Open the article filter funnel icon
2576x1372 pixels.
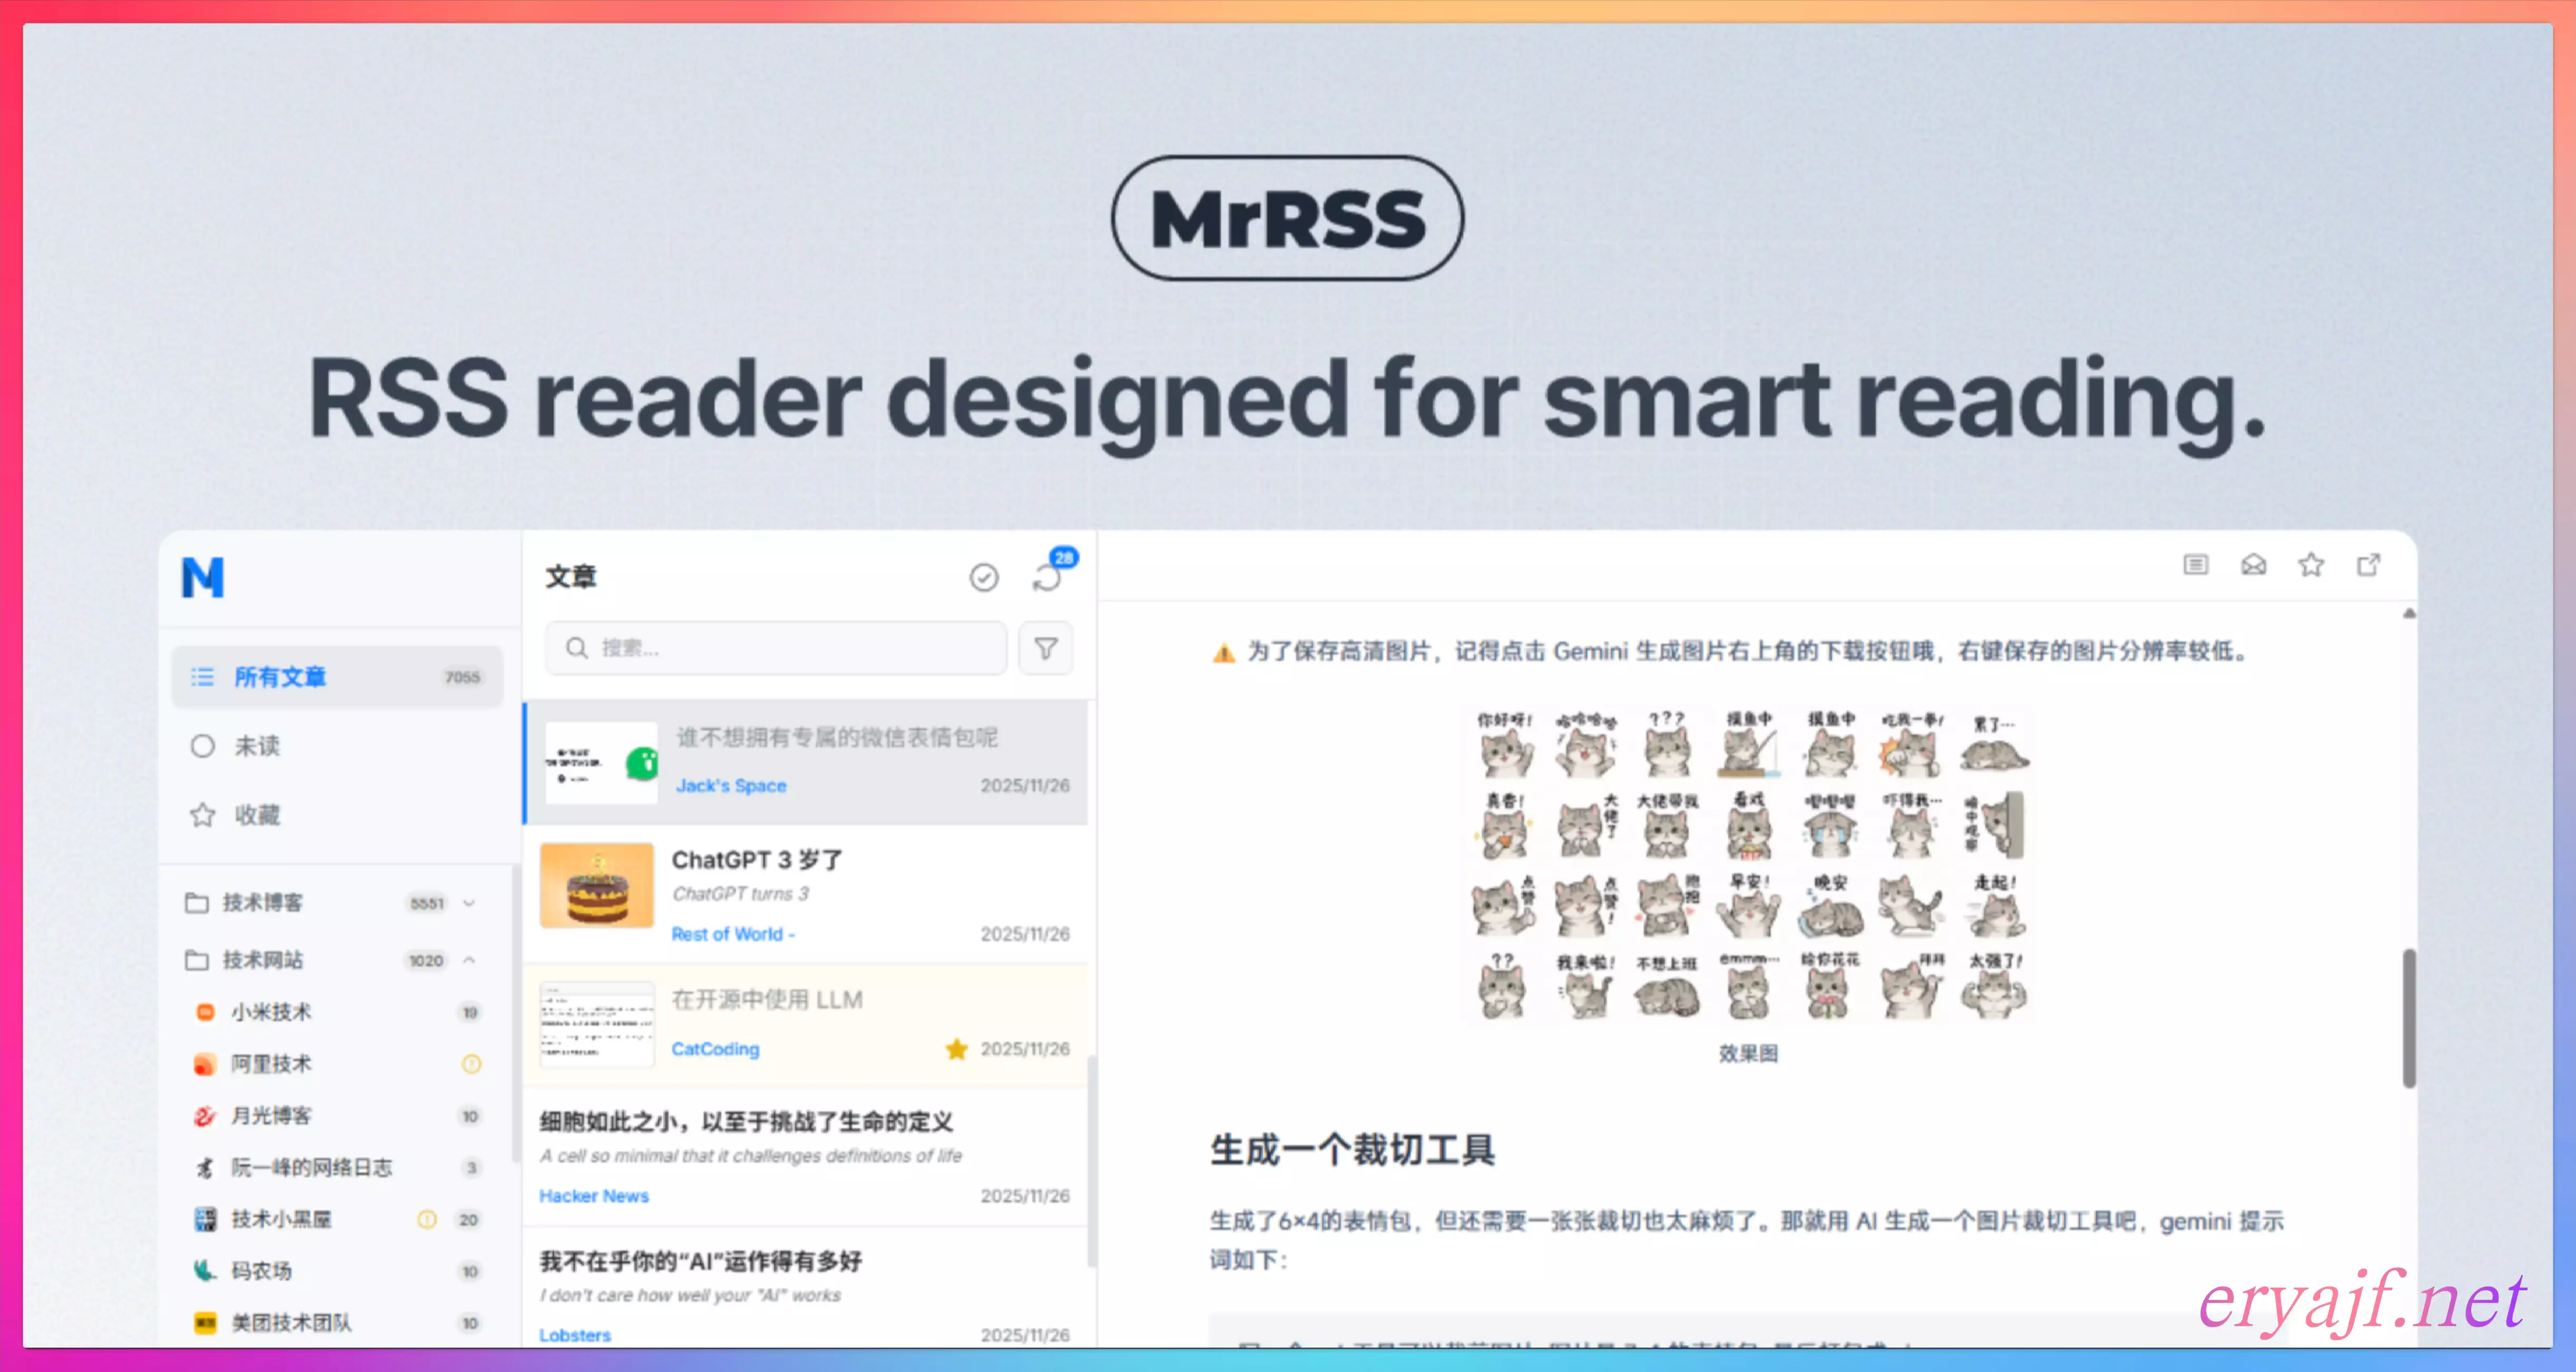coord(1045,648)
